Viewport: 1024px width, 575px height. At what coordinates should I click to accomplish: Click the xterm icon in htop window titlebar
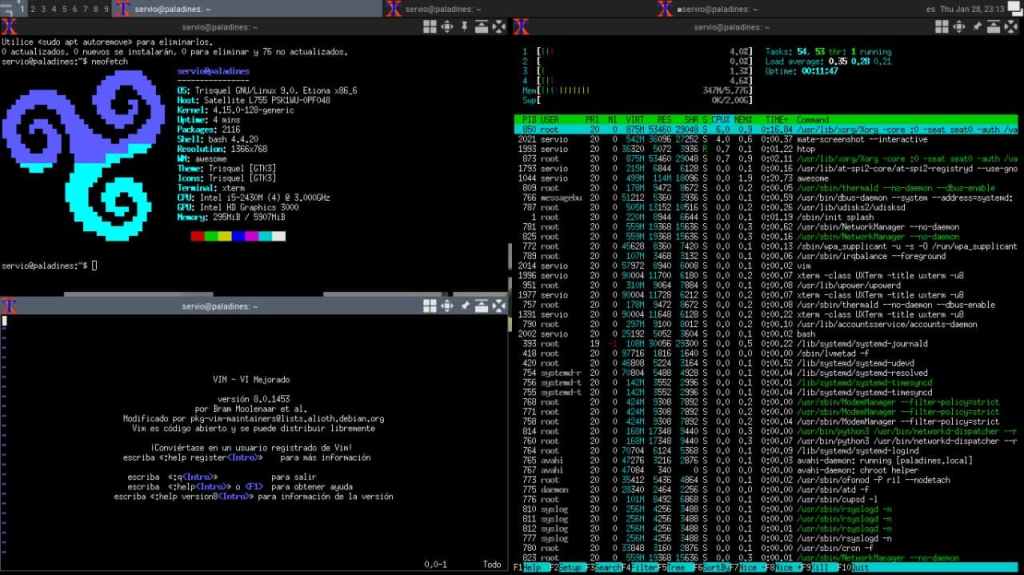(x=520, y=27)
